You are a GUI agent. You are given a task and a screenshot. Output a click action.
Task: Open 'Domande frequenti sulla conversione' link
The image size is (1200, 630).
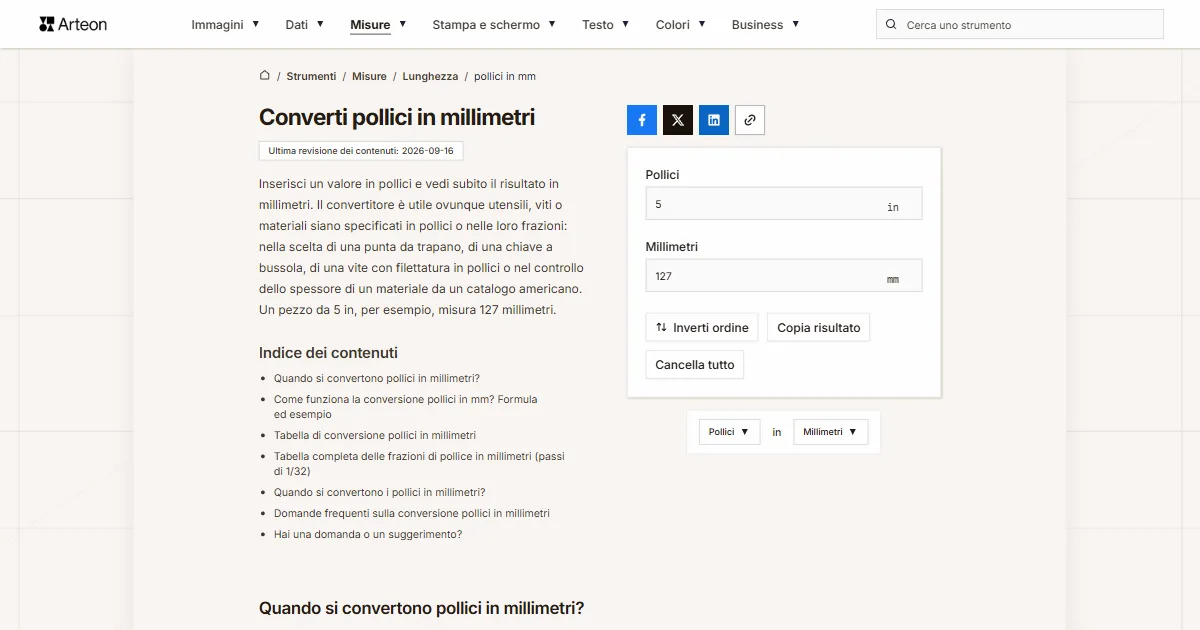pyautogui.click(x=412, y=513)
